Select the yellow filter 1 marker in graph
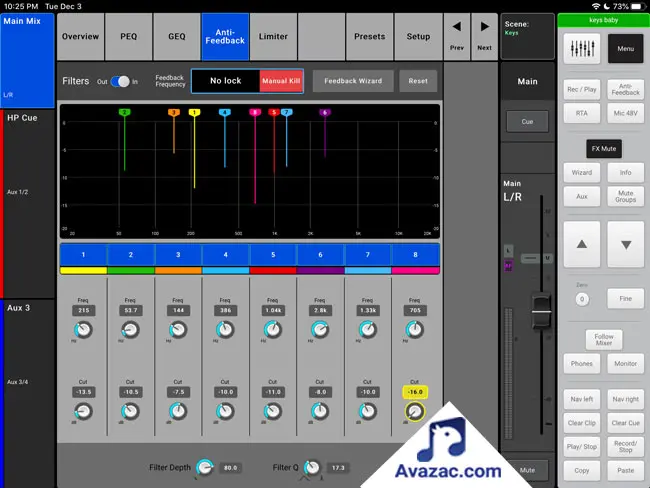650x488 pixels. click(194, 112)
